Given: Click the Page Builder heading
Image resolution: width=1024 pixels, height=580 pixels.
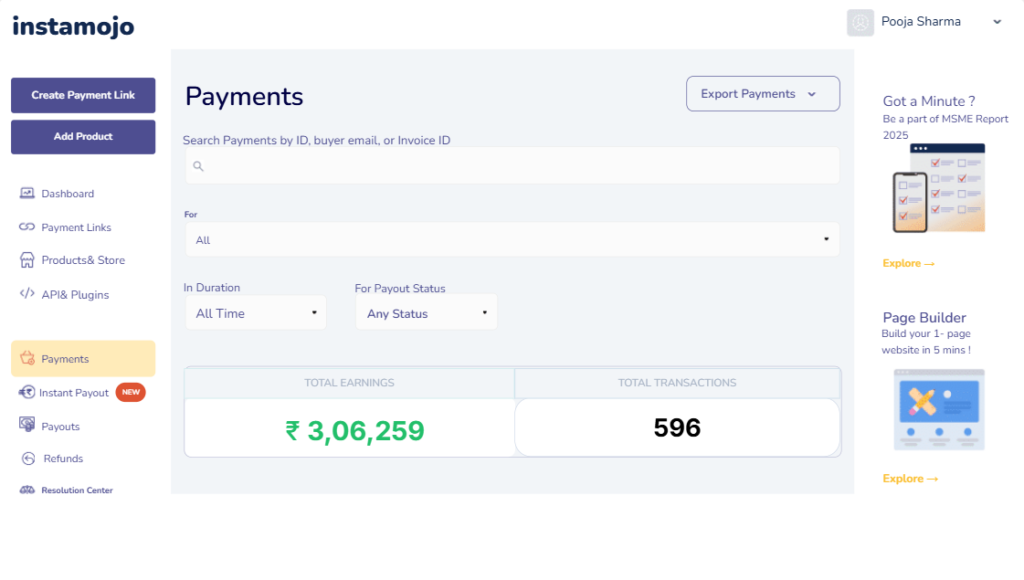Looking at the screenshot, I should click(924, 317).
